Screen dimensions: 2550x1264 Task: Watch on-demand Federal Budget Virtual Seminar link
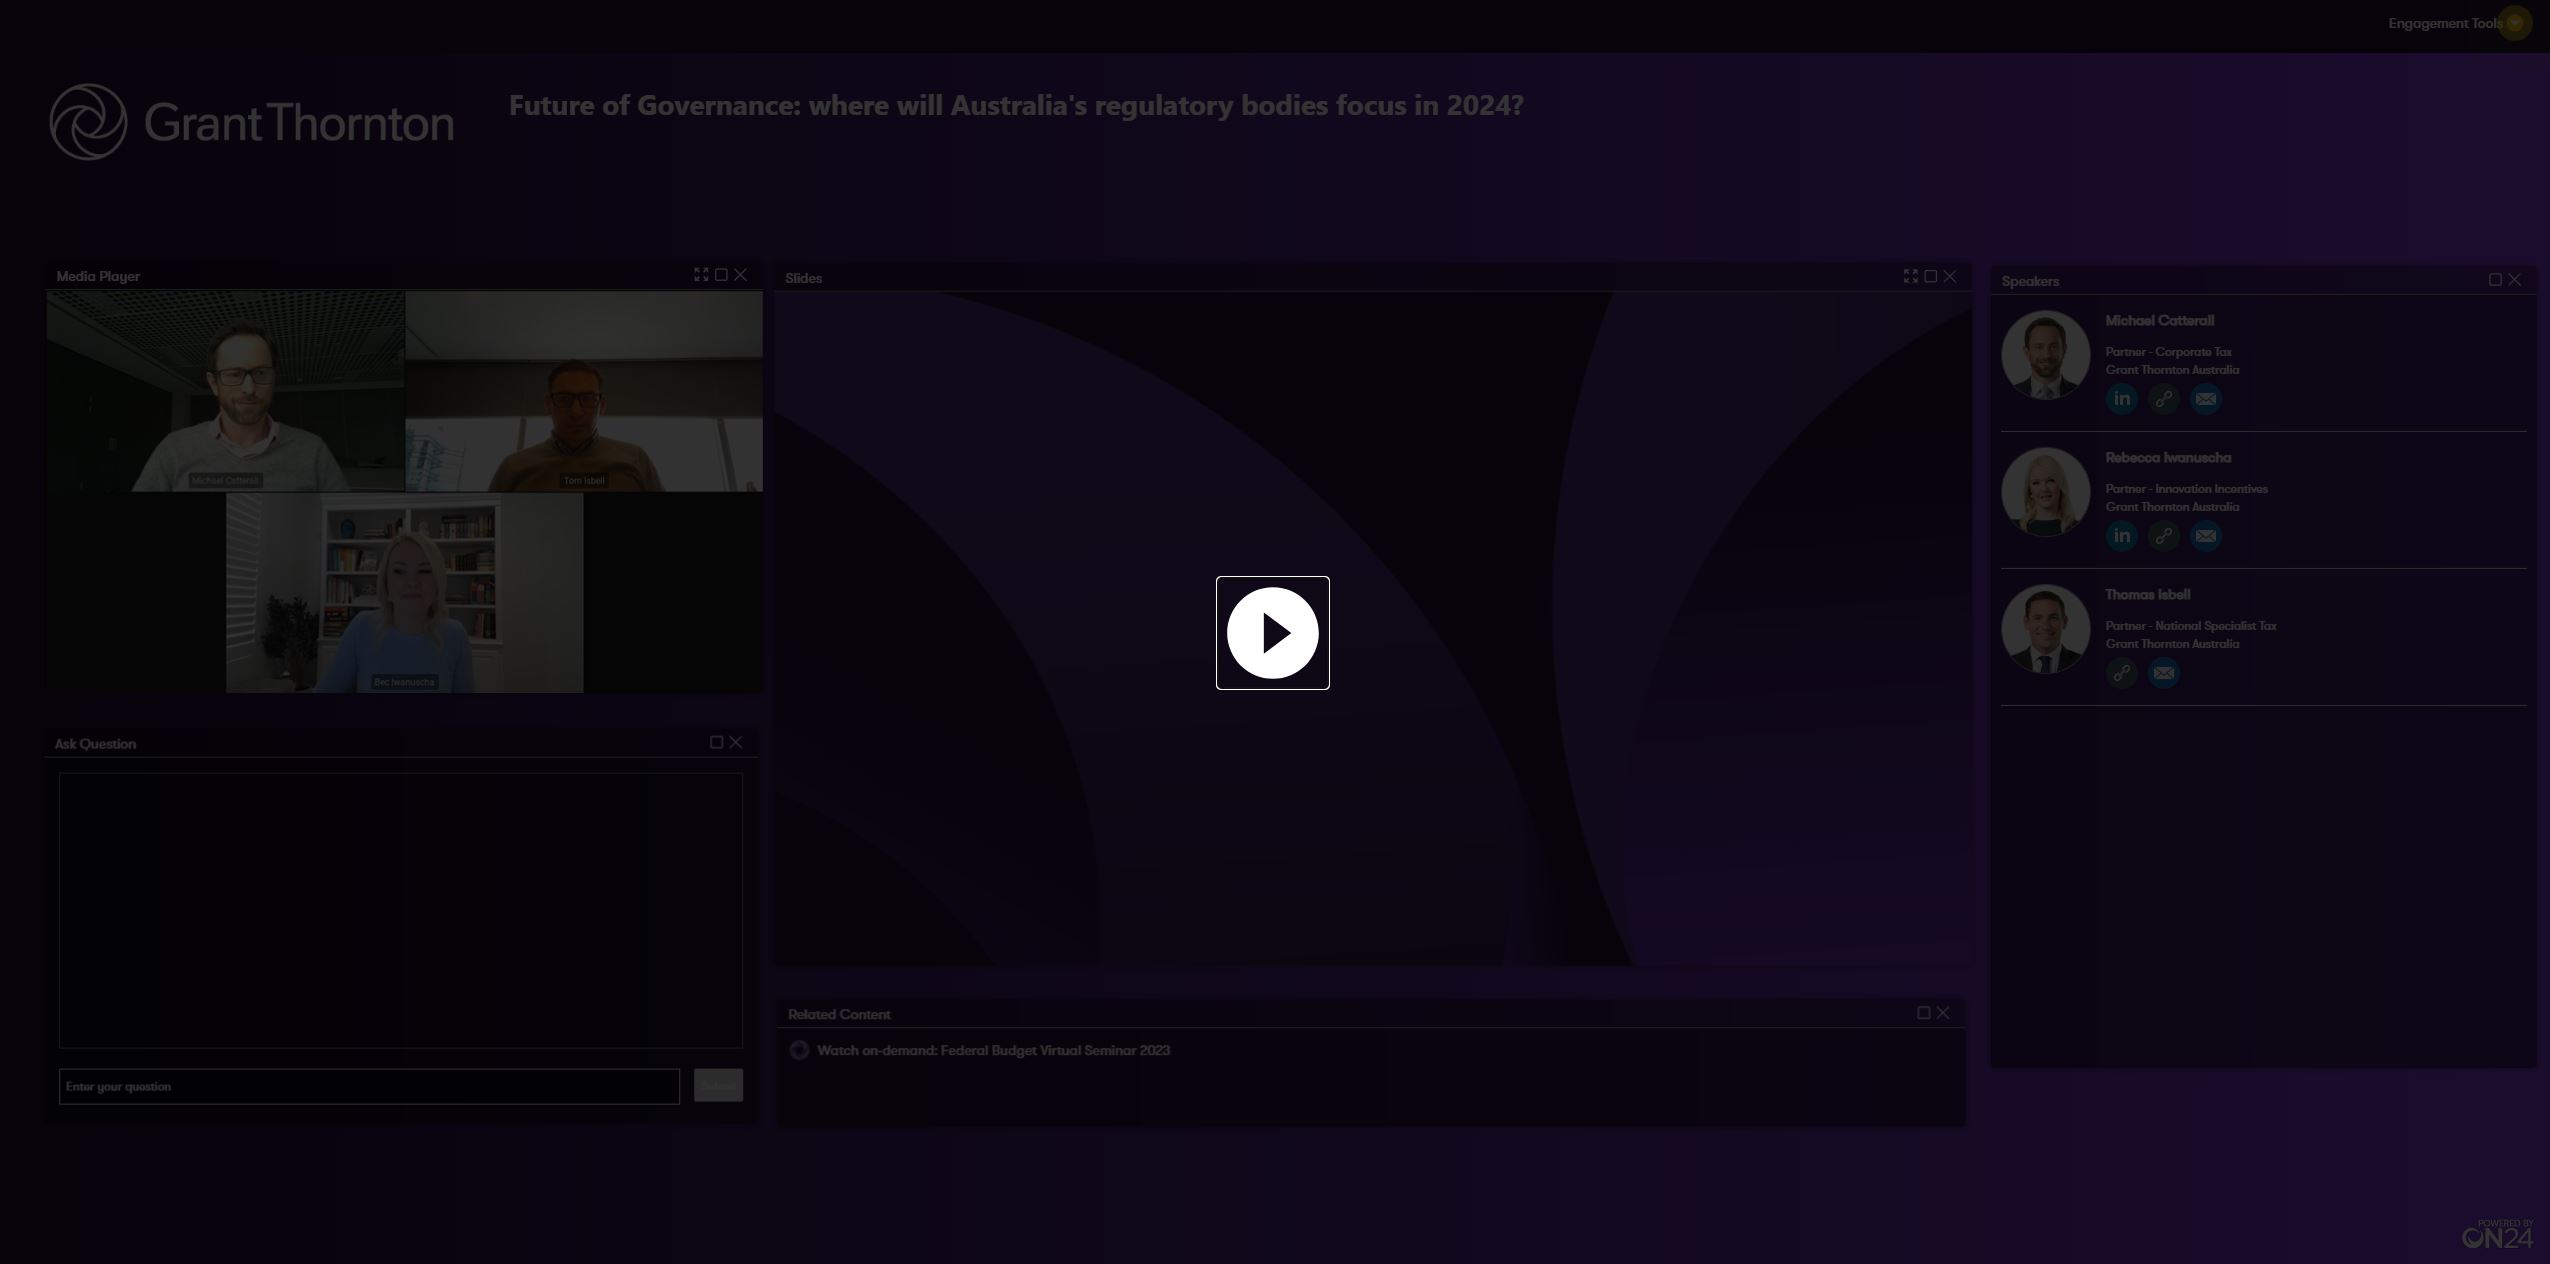[992, 1050]
